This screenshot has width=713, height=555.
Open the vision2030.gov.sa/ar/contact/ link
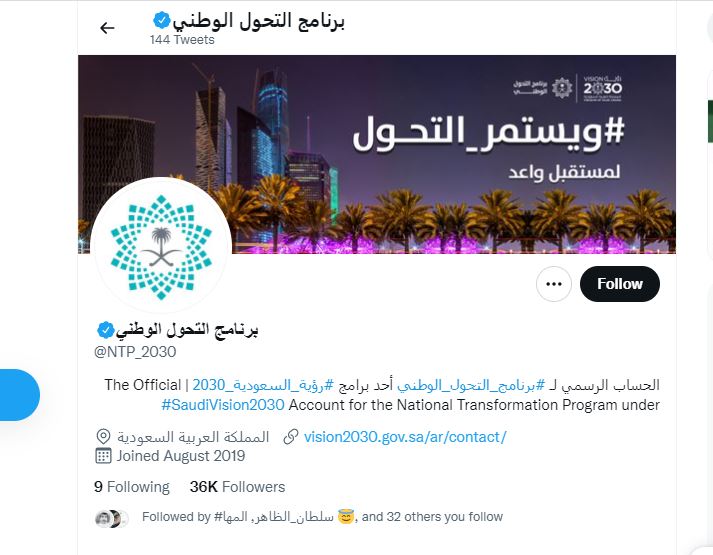pyautogui.click(x=405, y=437)
